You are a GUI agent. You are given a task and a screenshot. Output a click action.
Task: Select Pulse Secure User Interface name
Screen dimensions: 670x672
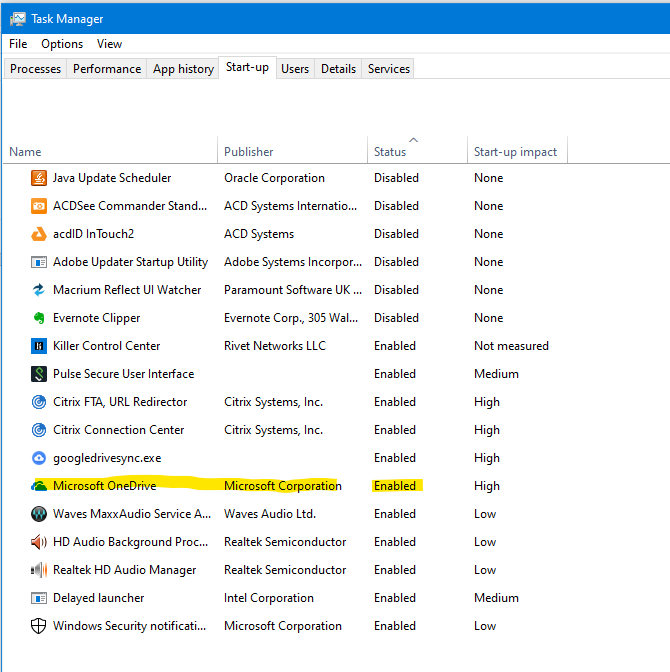123,374
